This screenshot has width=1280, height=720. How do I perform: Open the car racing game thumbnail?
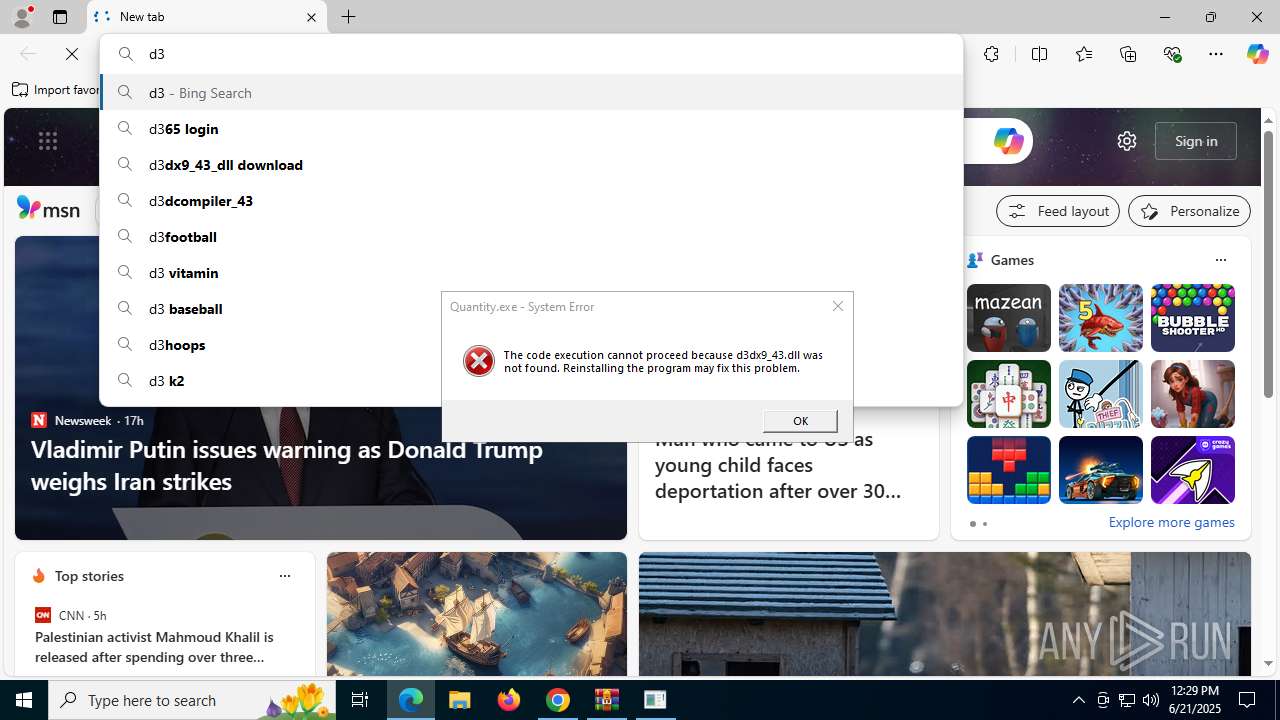point(1101,470)
